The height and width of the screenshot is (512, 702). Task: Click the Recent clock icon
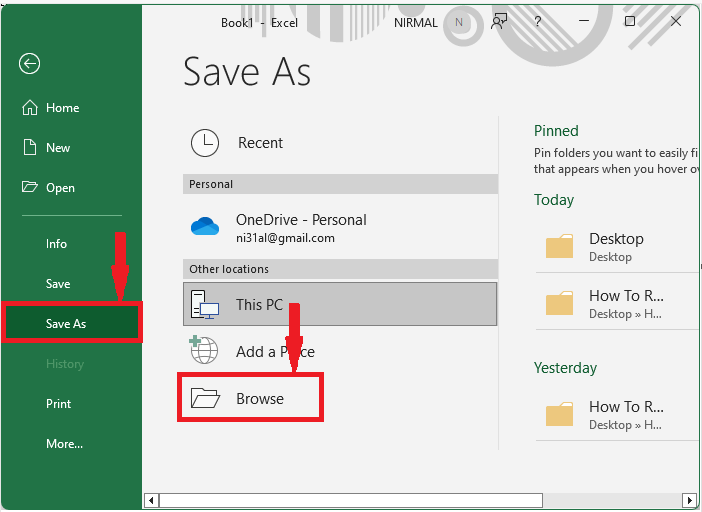(205, 143)
